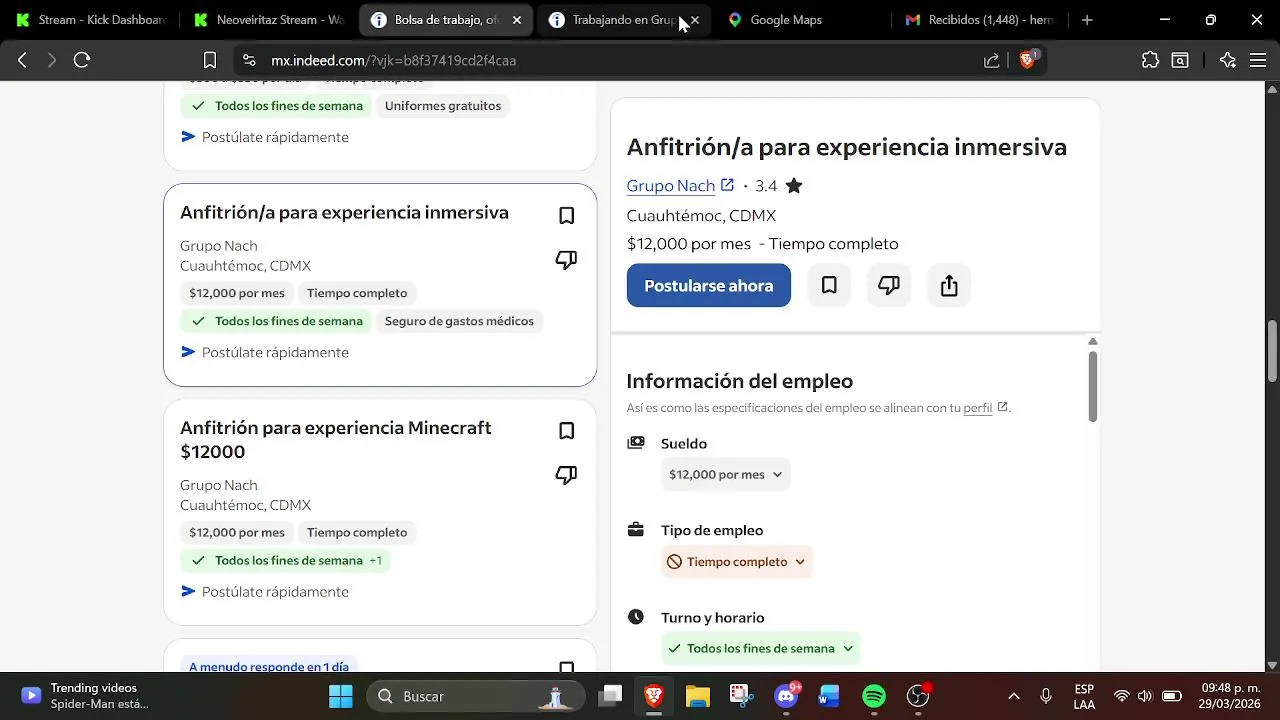Click ESP LAA keyboard language indicator

tap(1084, 696)
